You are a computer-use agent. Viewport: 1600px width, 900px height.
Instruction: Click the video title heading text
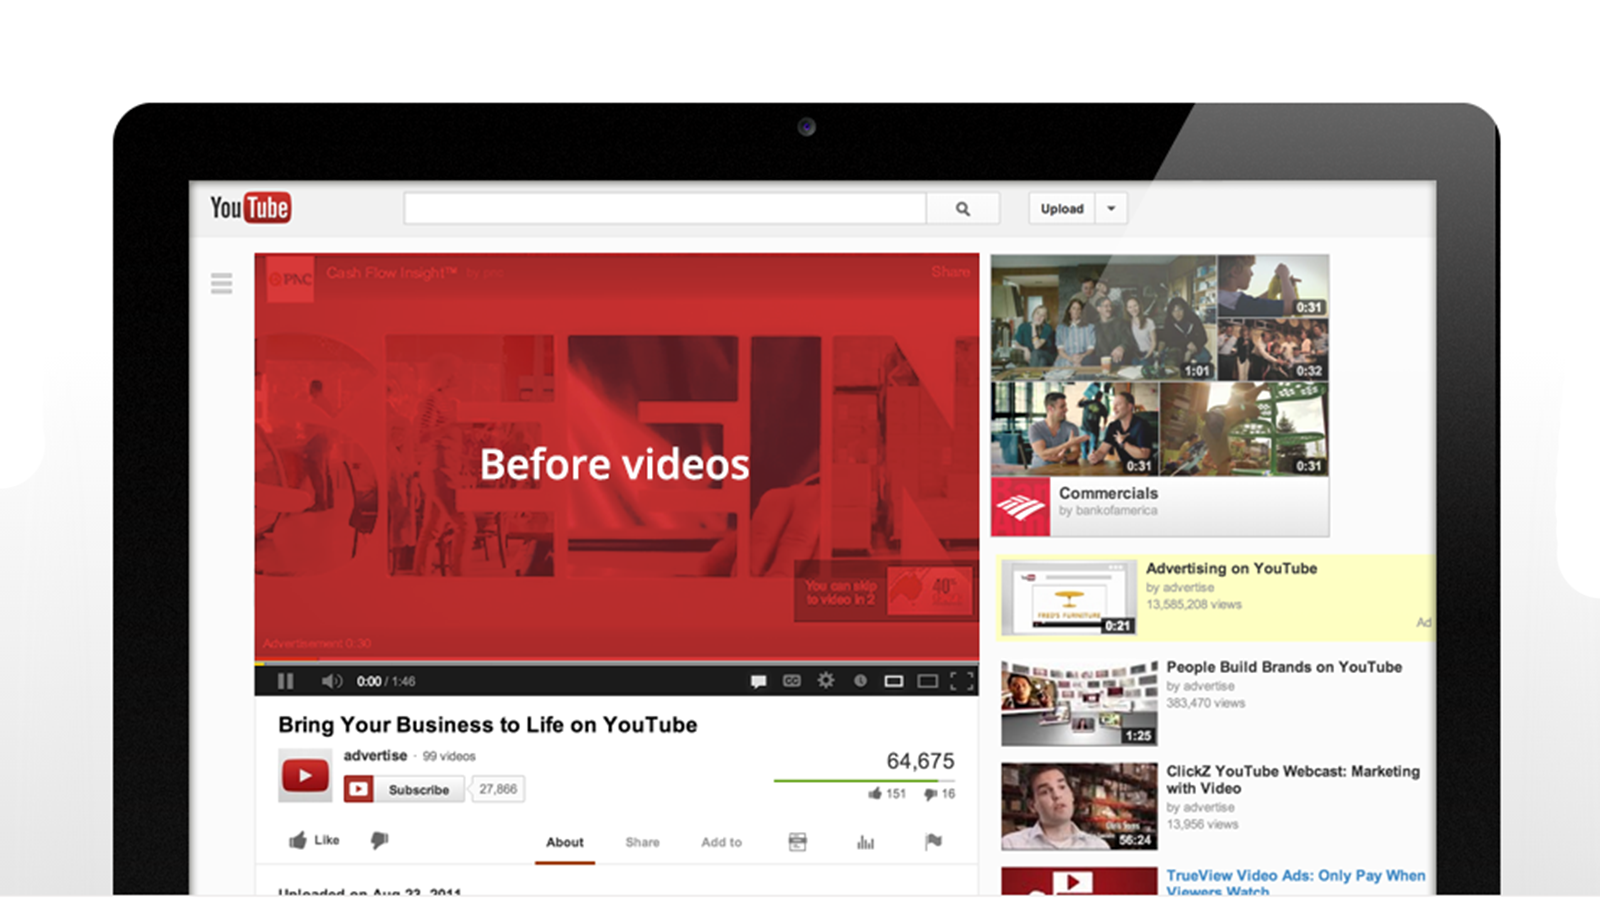(x=488, y=725)
